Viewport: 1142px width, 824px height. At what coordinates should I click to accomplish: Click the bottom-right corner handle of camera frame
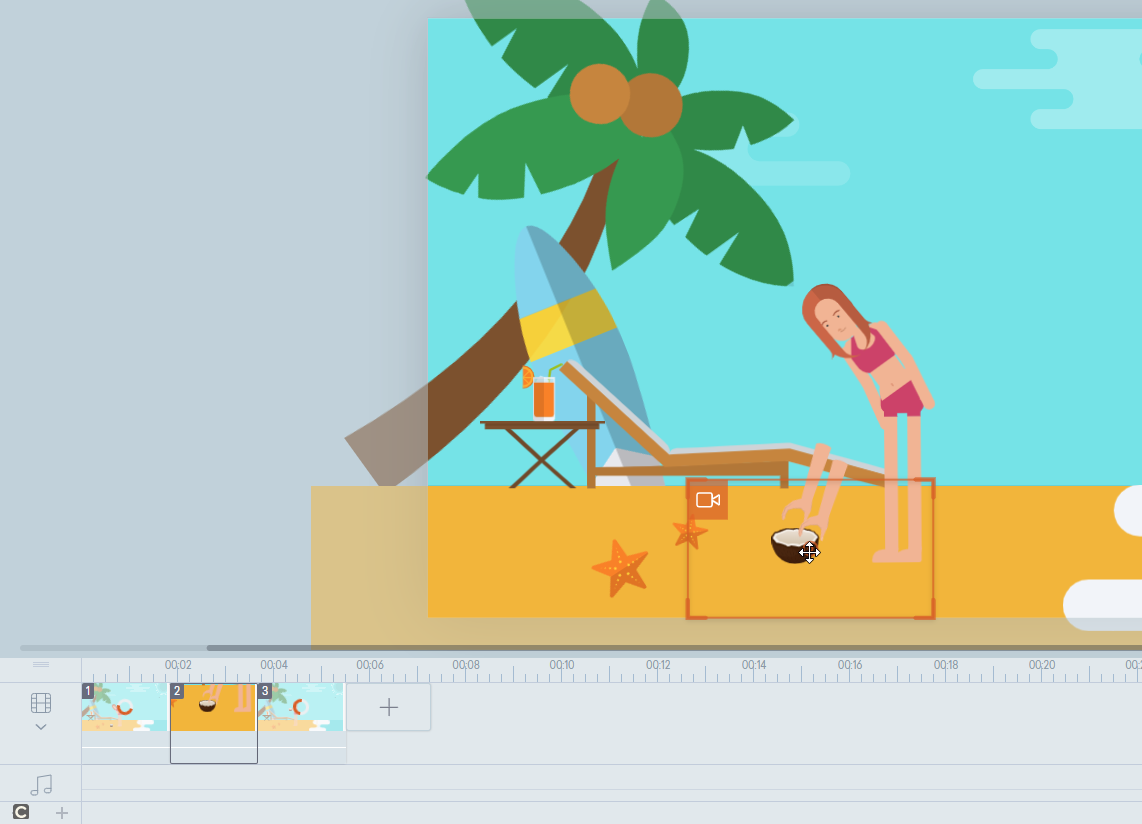tap(928, 612)
